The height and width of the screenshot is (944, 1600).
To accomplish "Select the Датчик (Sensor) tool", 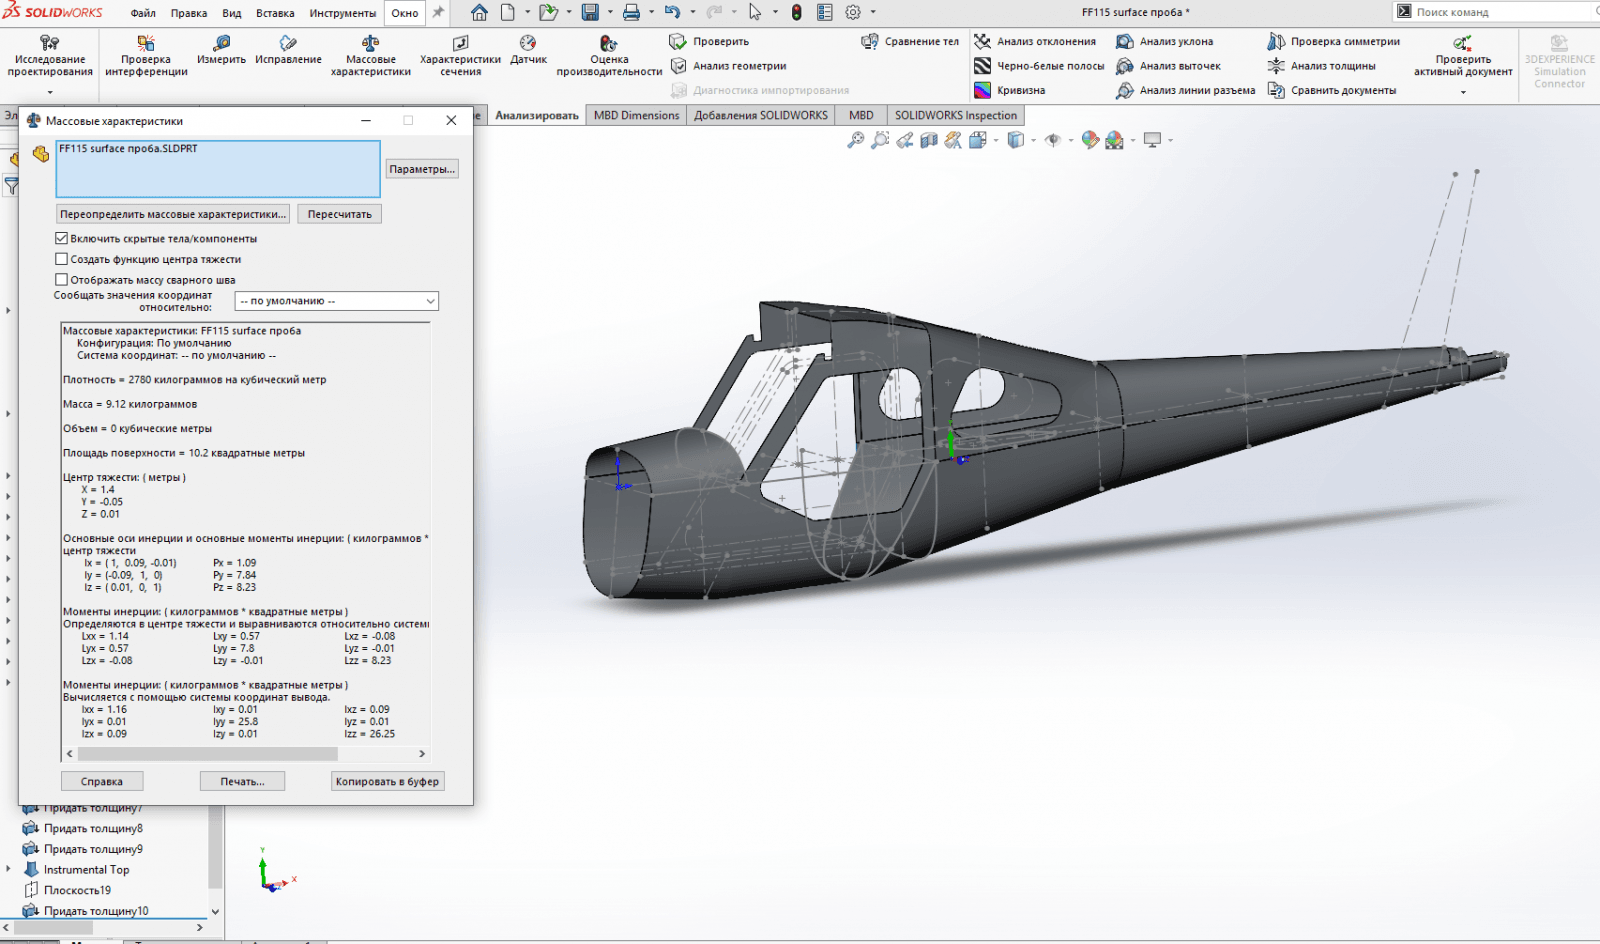I will pyautogui.click(x=528, y=43).
